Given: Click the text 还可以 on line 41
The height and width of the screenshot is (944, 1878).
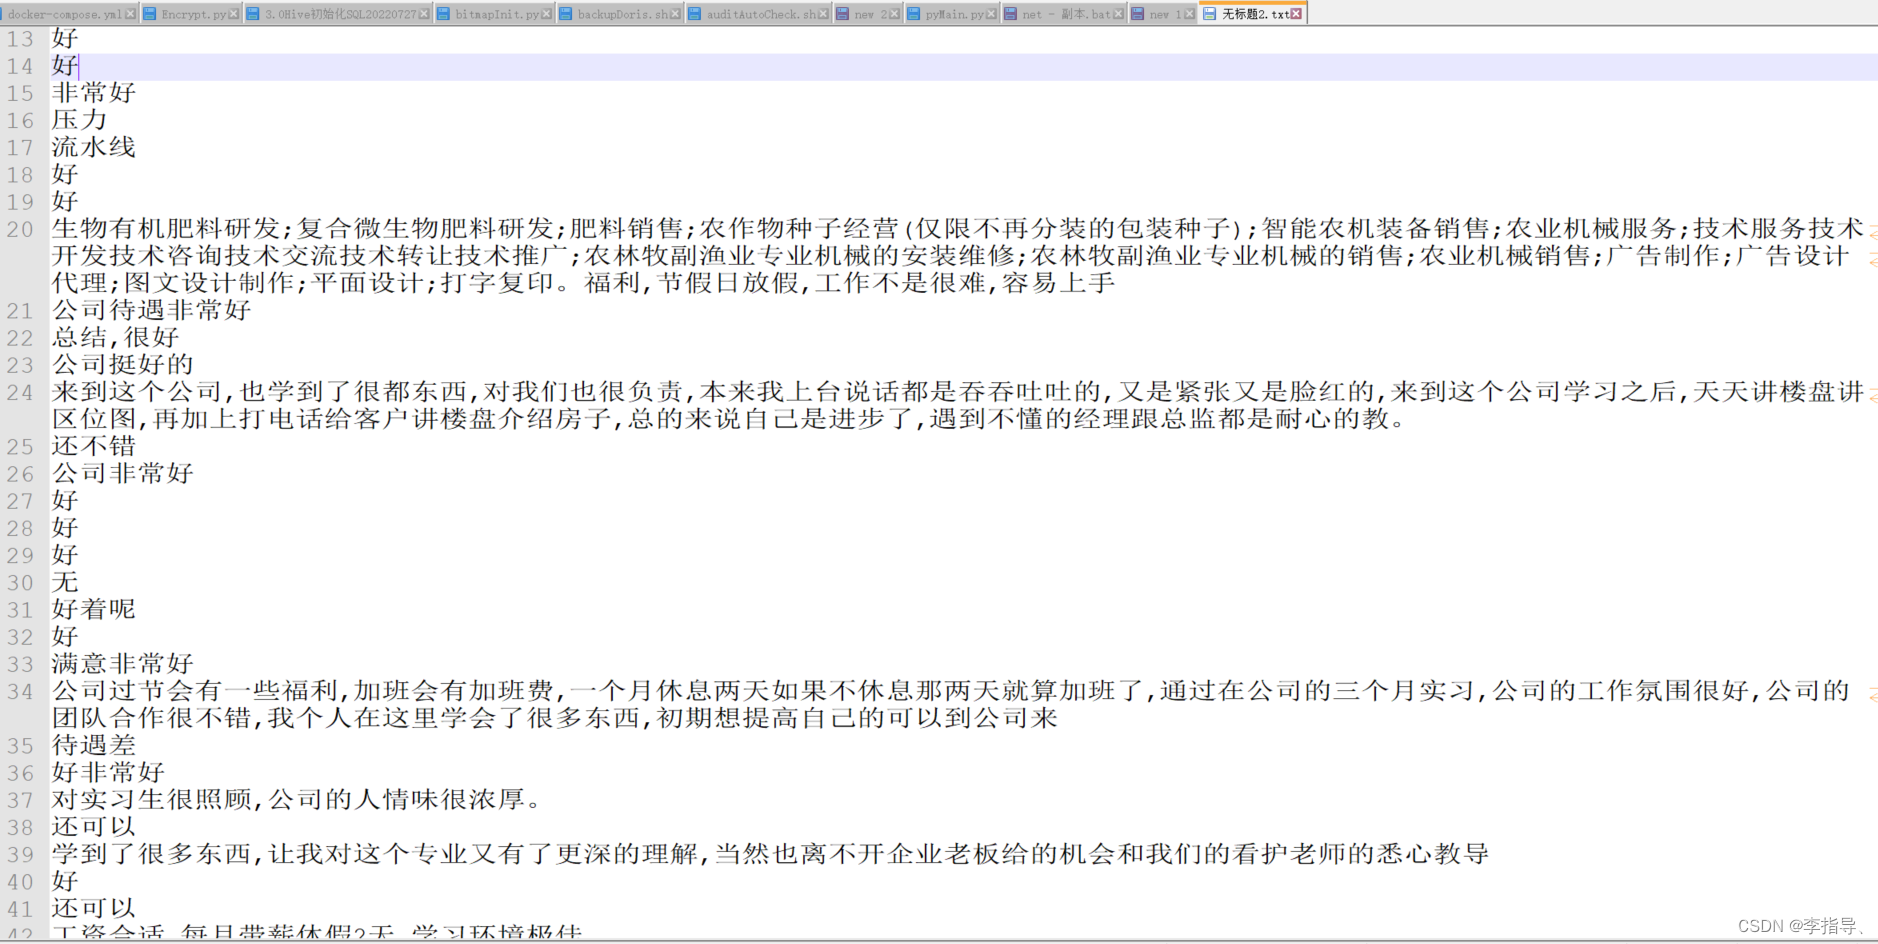Looking at the screenshot, I should click(x=94, y=908).
